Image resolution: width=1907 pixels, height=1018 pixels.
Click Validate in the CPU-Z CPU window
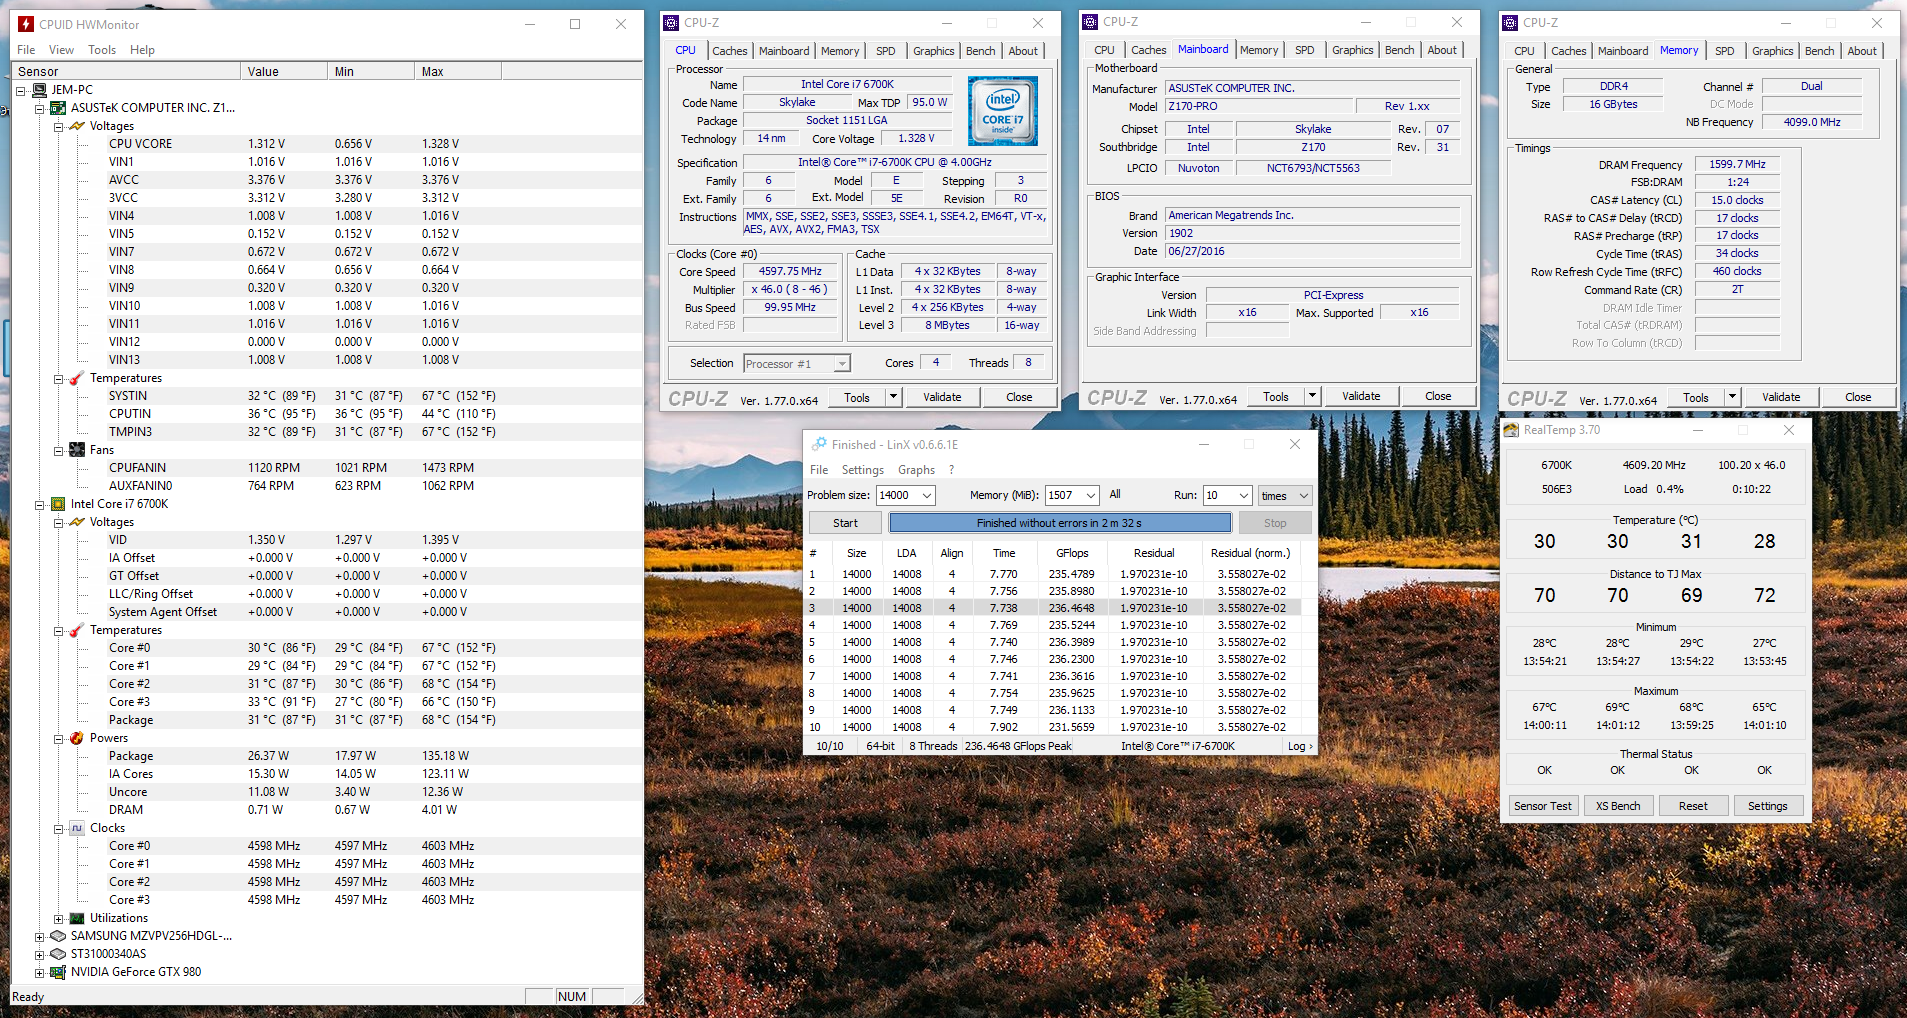point(942,397)
